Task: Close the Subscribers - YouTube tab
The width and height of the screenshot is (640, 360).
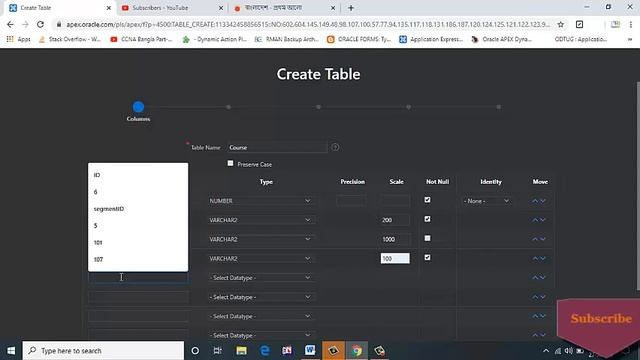Action: tap(221, 8)
